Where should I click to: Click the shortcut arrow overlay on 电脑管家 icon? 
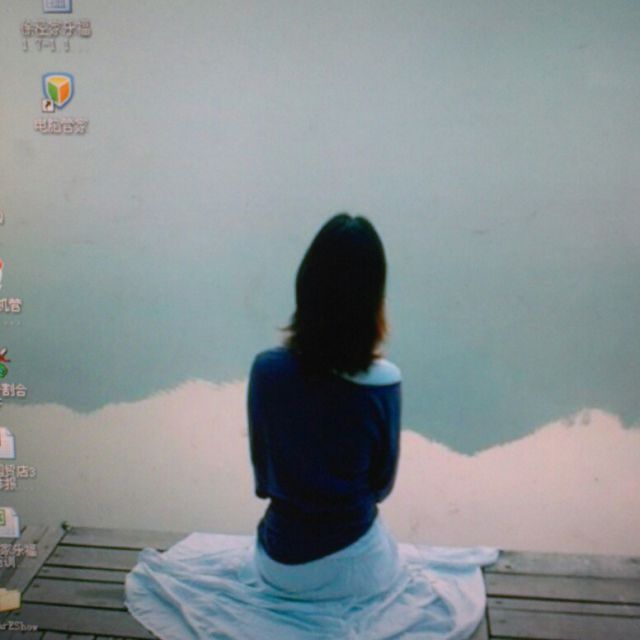coord(47,105)
